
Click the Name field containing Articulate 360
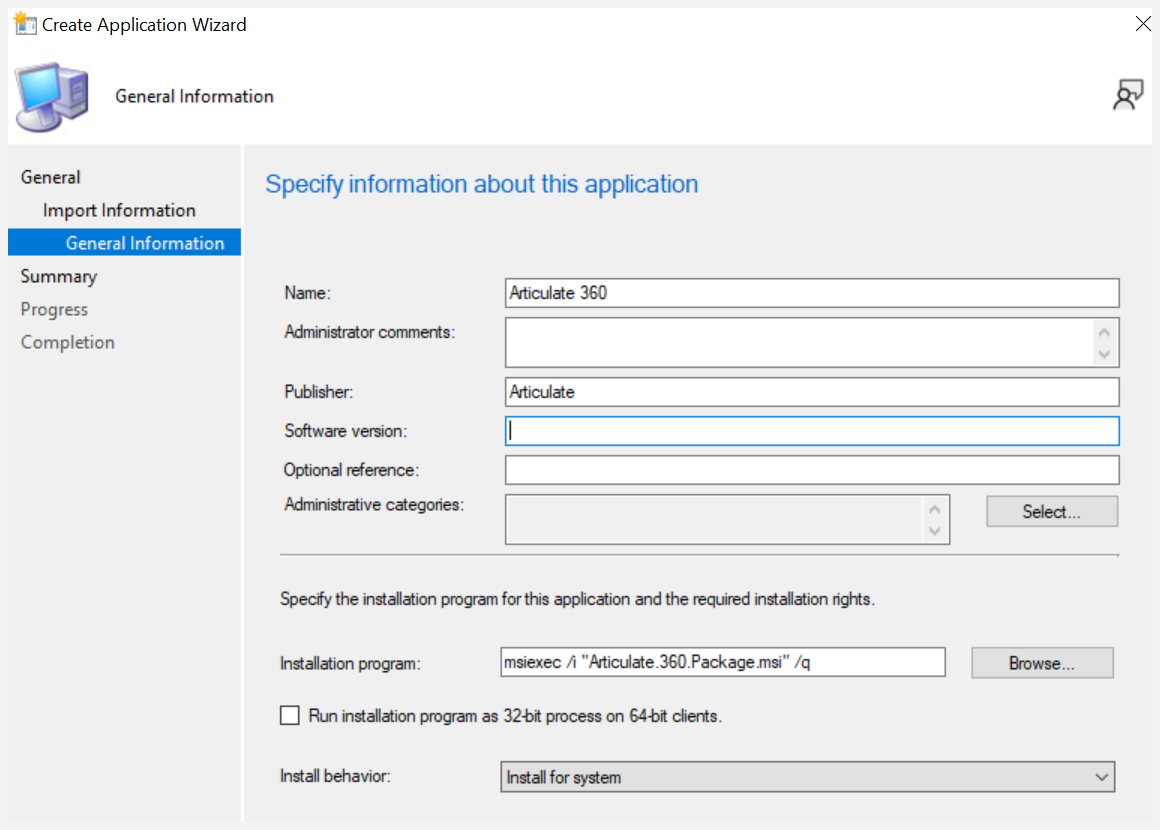tap(812, 293)
